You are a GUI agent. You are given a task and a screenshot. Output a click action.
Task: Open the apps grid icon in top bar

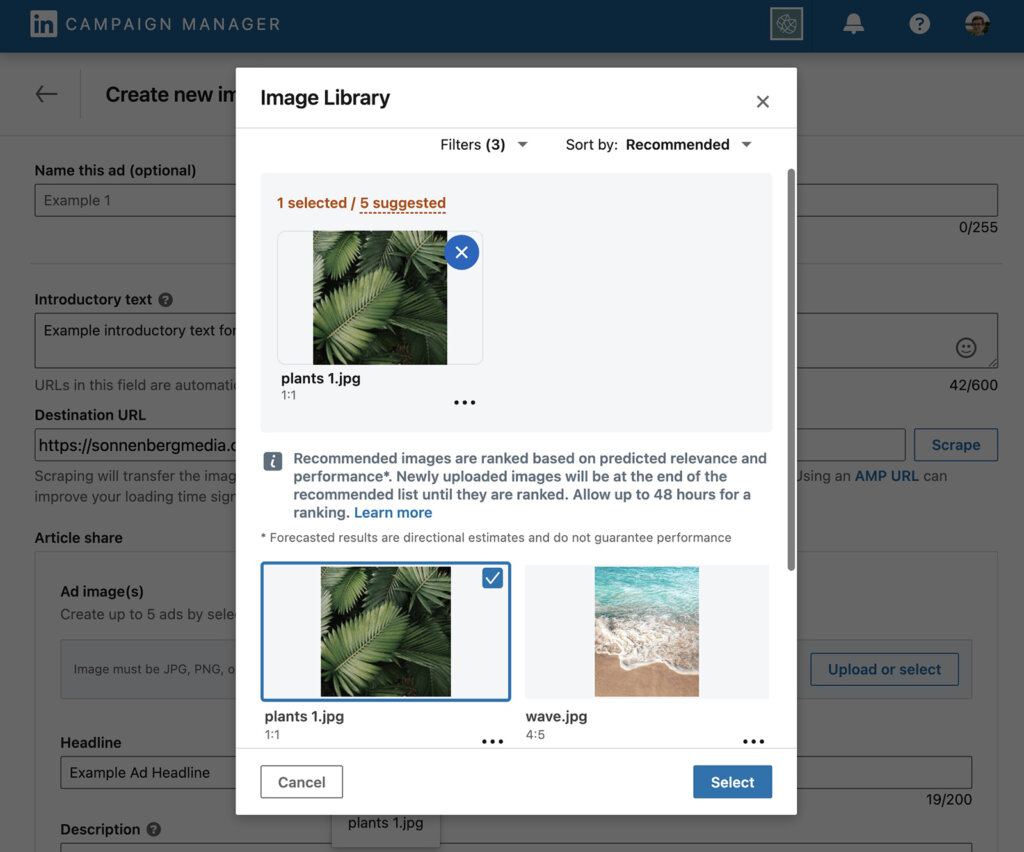coord(787,23)
